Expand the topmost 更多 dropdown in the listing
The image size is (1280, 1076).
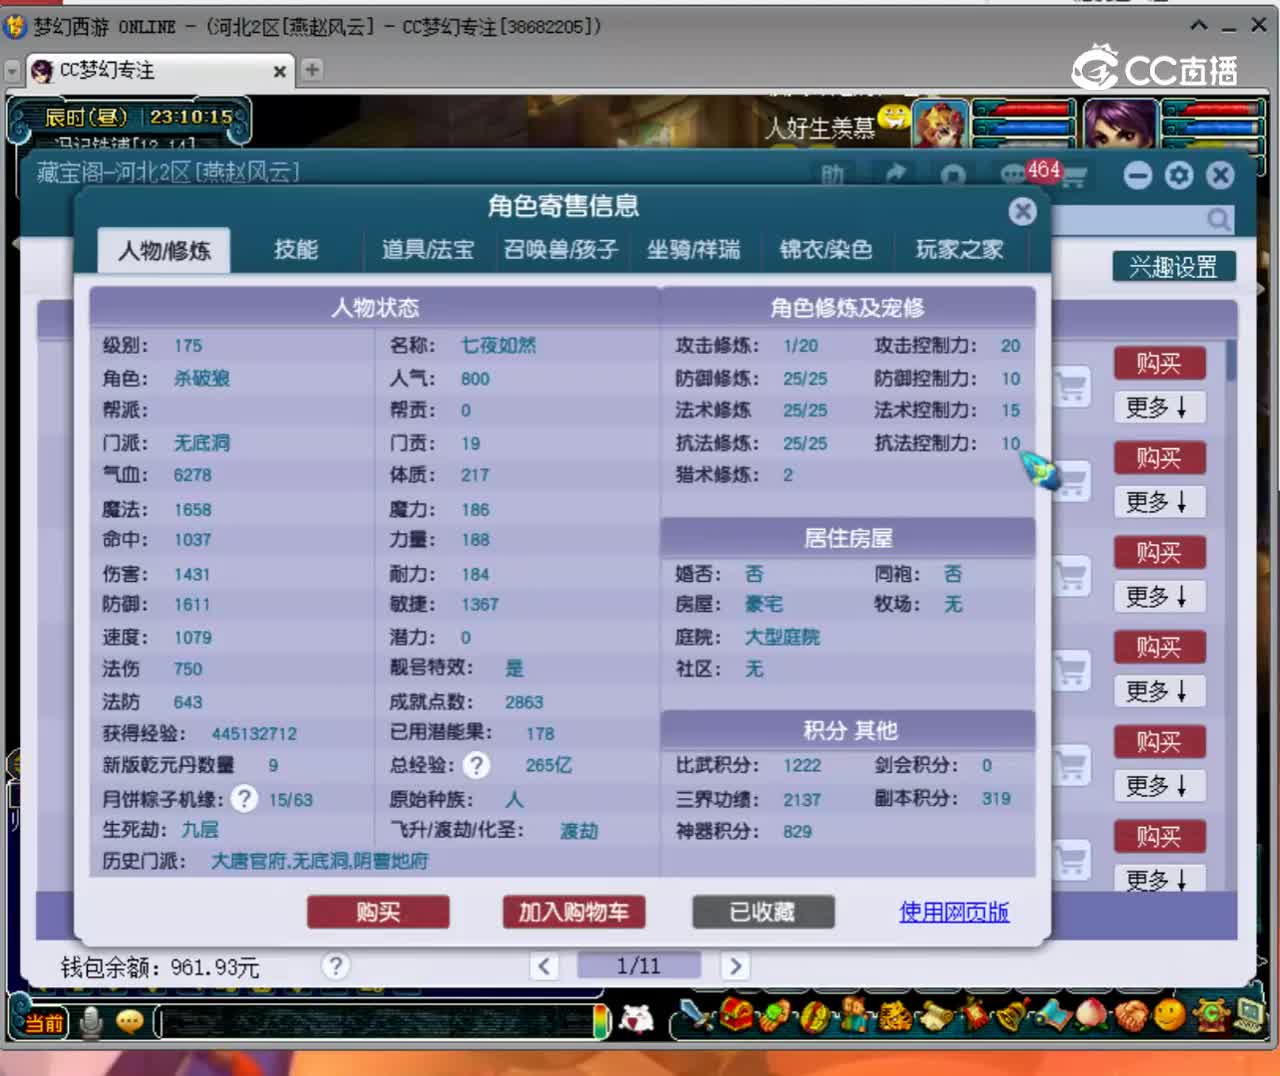pyautogui.click(x=1159, y=407)
